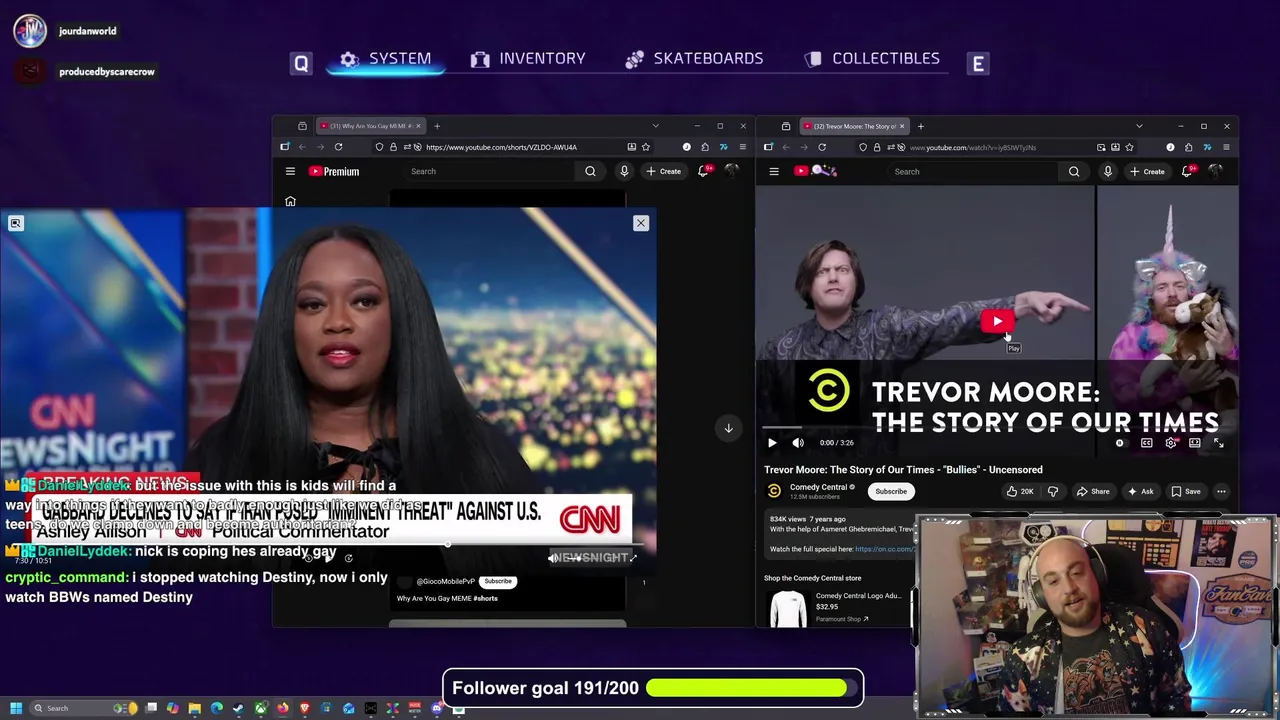
Task: Open extensions puzzle icon in left browser
Action: 705,147
